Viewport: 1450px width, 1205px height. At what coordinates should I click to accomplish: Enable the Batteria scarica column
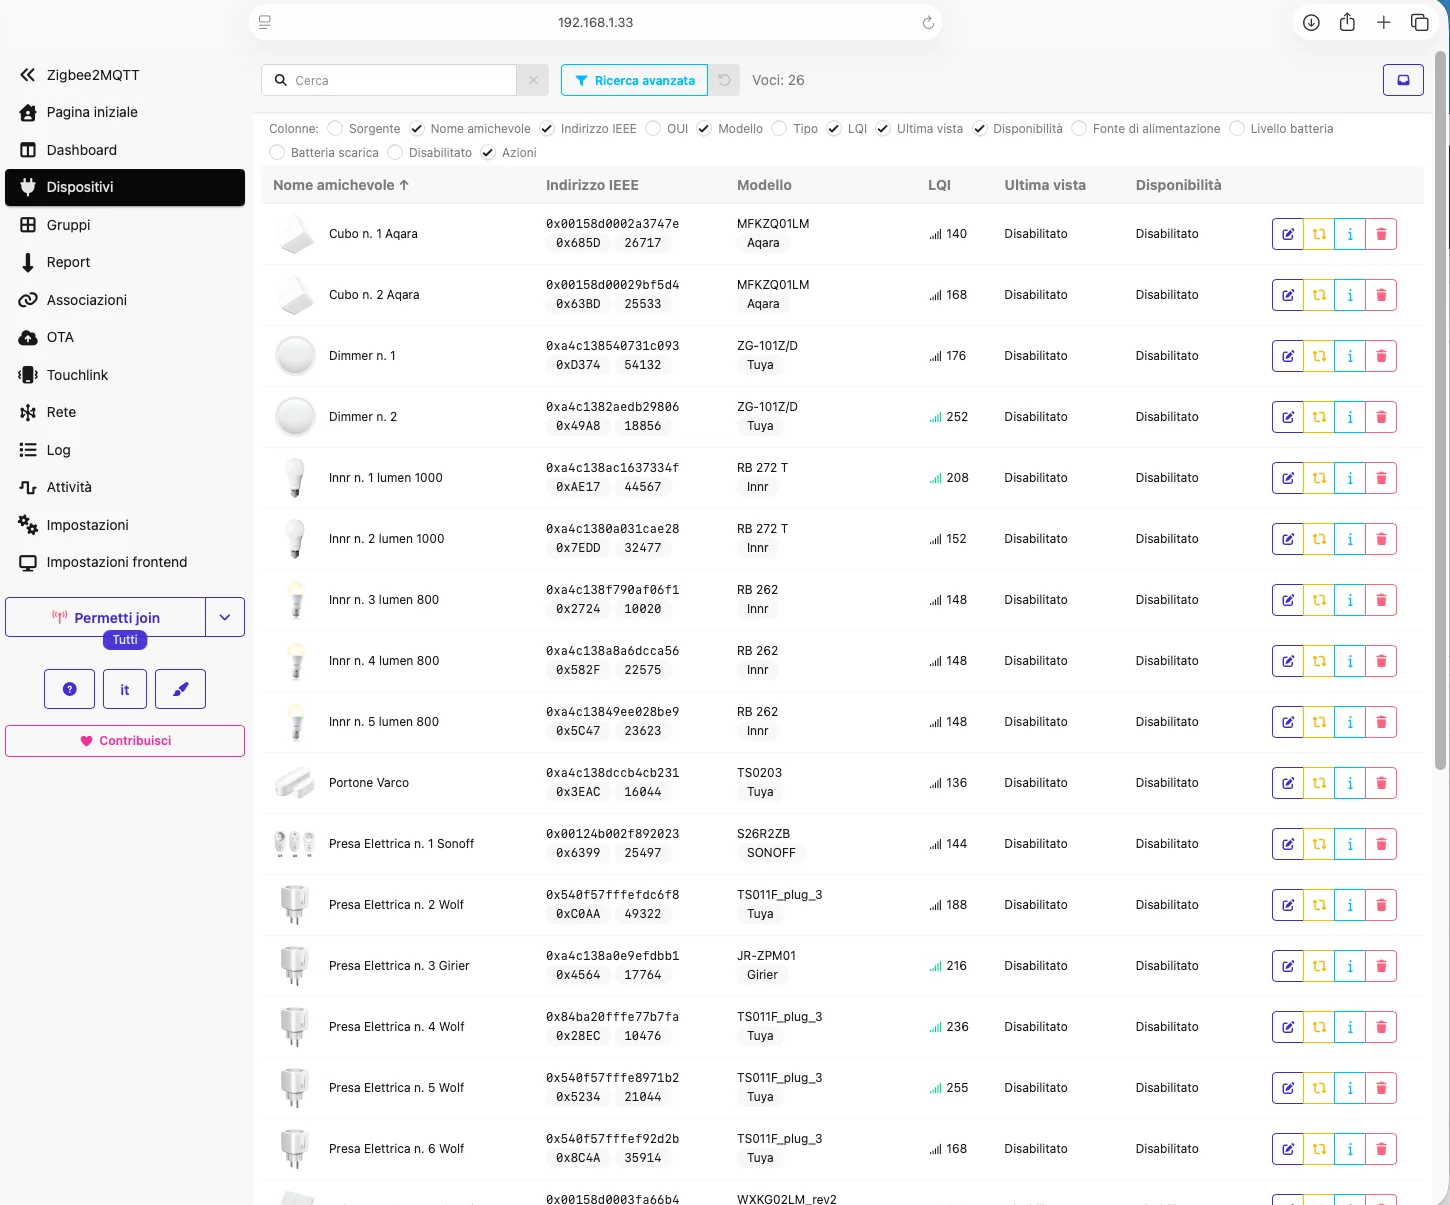(x=277, y=152)
